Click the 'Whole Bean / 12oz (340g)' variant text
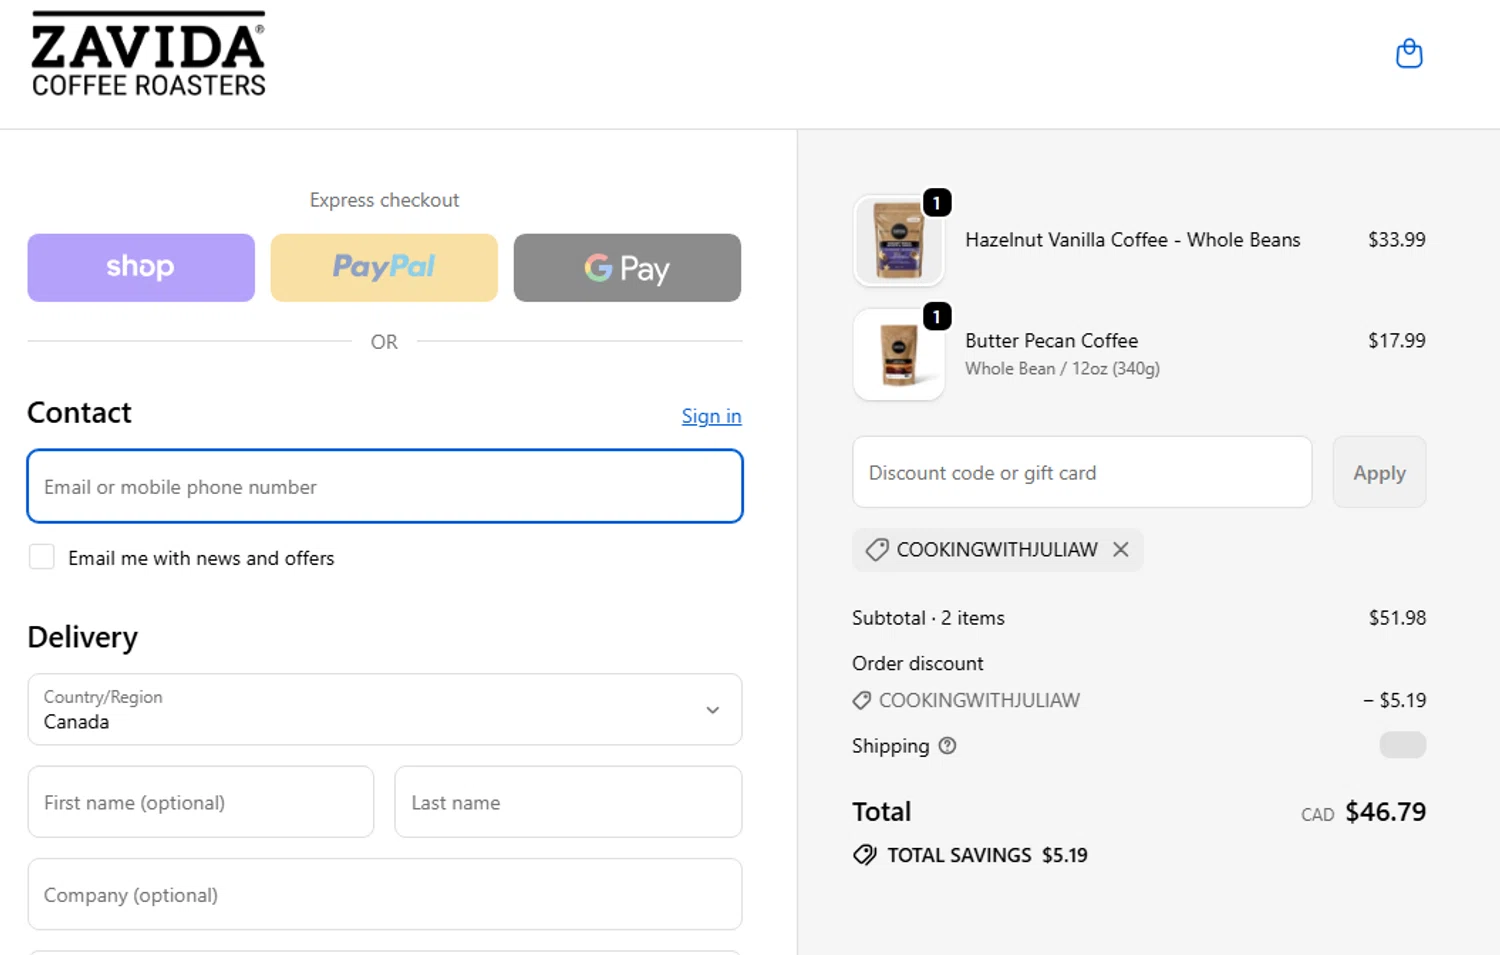Screen dimensions: 1500x955 coord(1062,369)
